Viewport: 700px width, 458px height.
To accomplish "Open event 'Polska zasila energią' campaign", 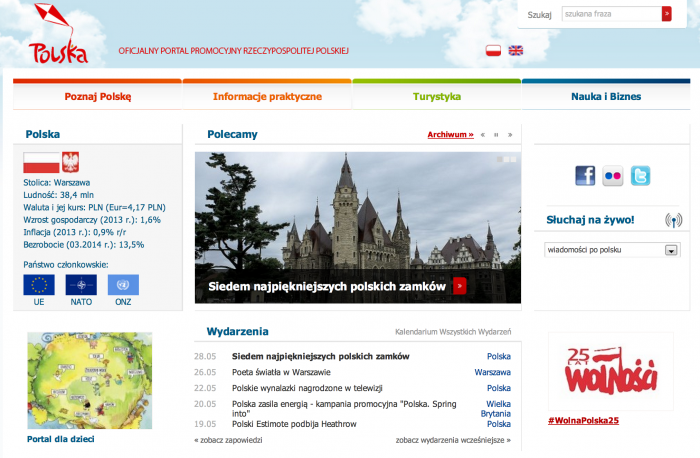I will point(344,408).
